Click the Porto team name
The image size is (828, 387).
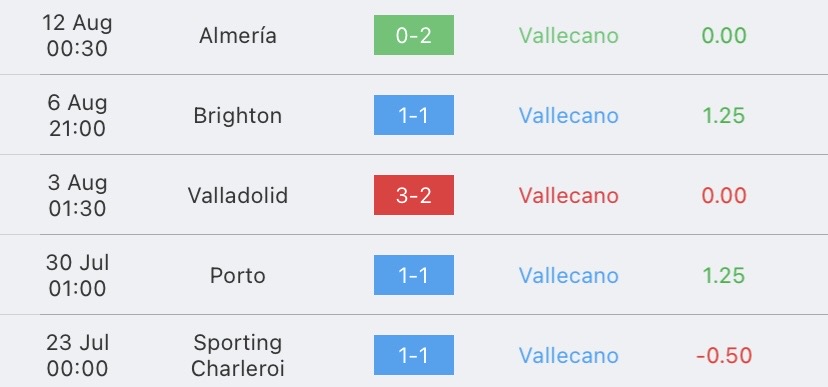click(x=238, y=275)
